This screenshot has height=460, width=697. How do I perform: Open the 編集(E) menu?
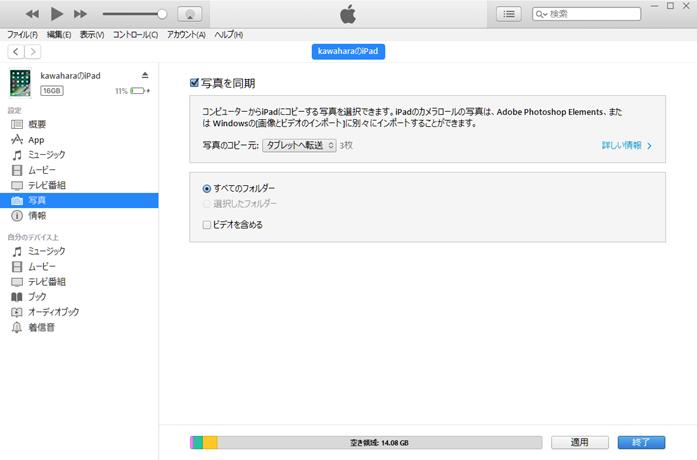pyautogui.click(x=59, y=35)
